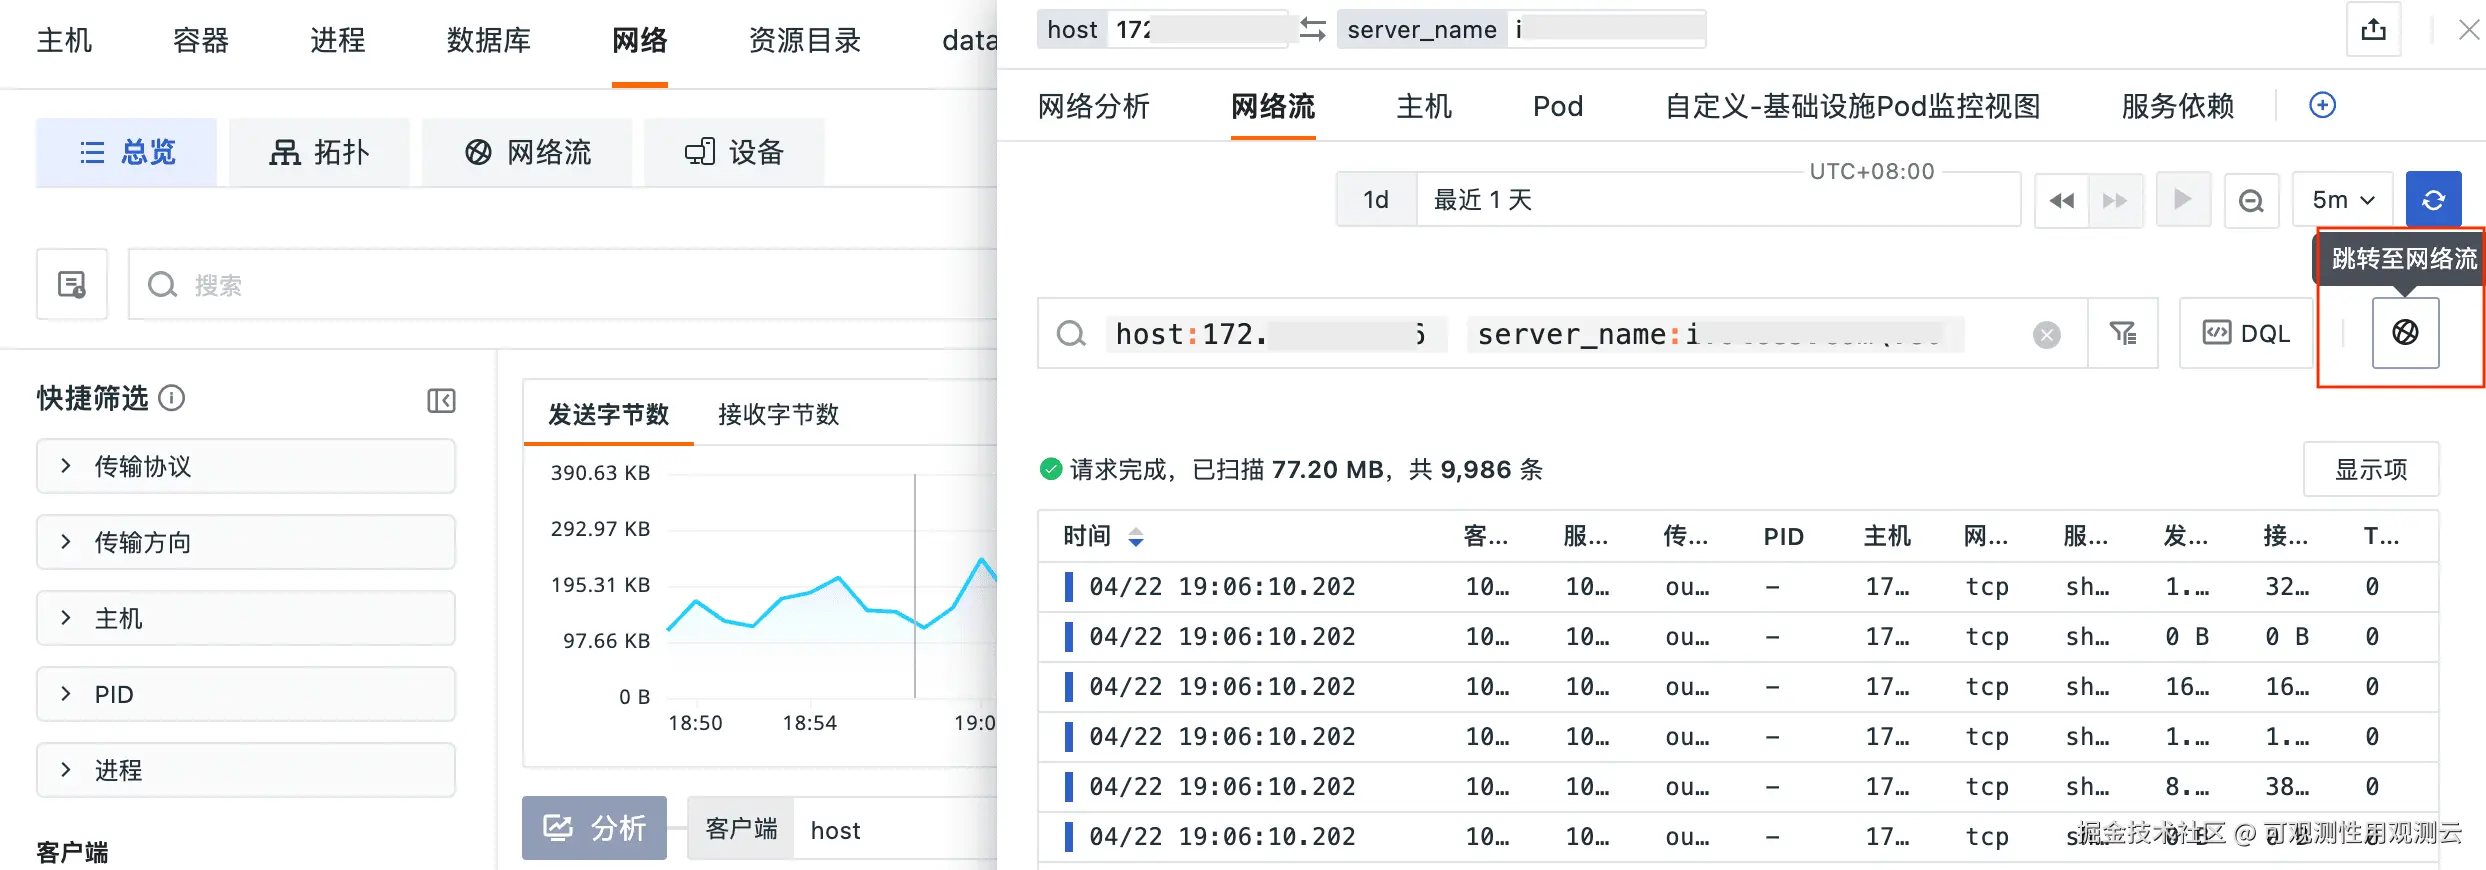The height and width of the screenshot is (870, 2486).
Task: Expand the 传输方向 filter
Action: click(246, 542)
